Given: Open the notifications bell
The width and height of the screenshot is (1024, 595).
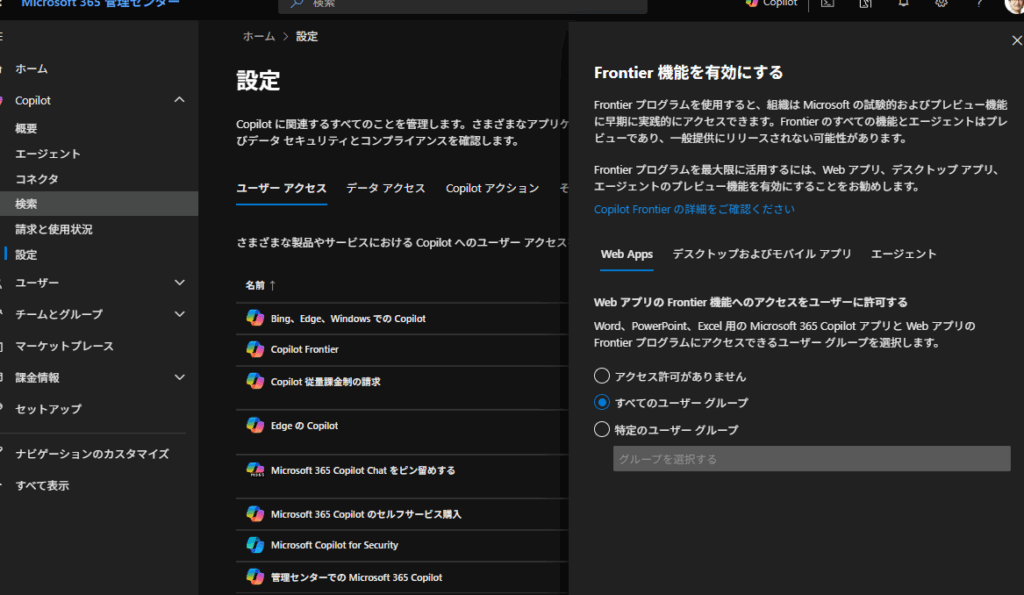Looking at the screenshot, I should [902, 5].
